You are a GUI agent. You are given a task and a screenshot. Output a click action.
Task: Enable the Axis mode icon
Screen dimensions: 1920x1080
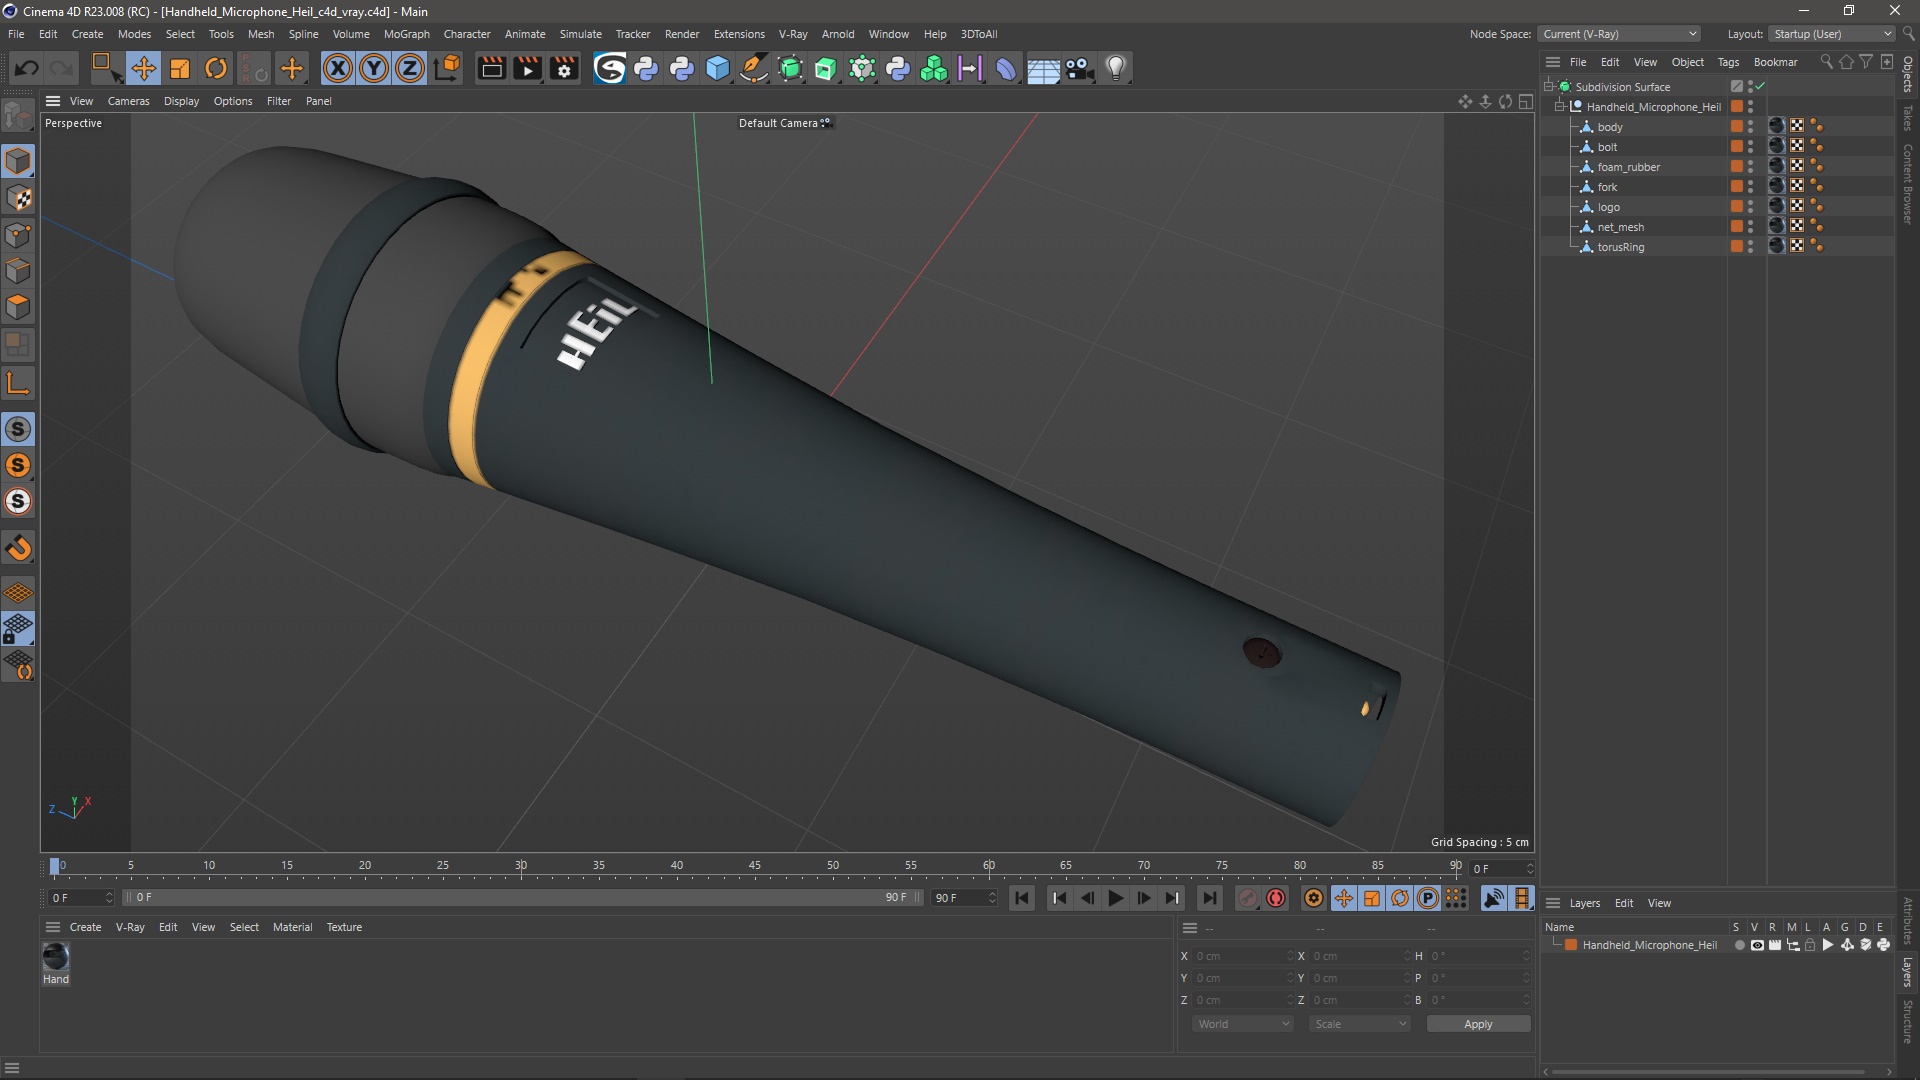[18, 383]
